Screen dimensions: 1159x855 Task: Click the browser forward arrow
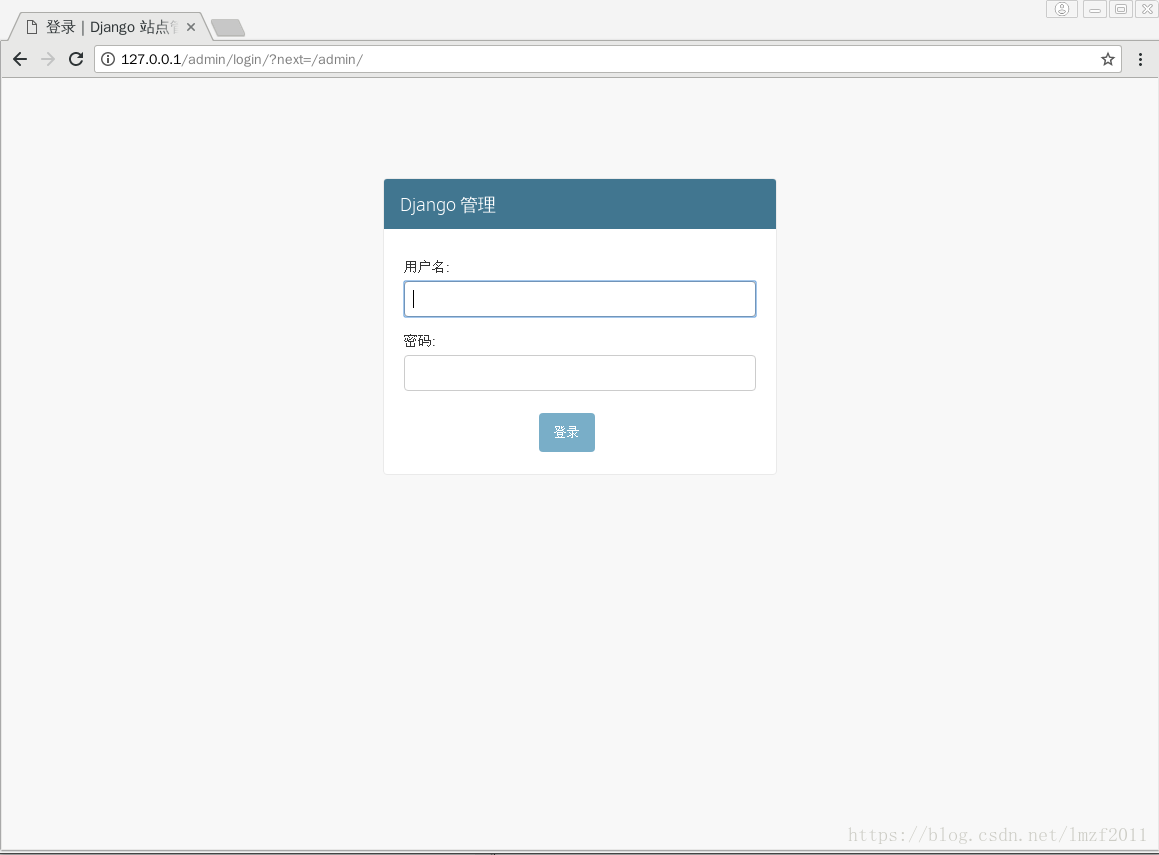point(48,59)
